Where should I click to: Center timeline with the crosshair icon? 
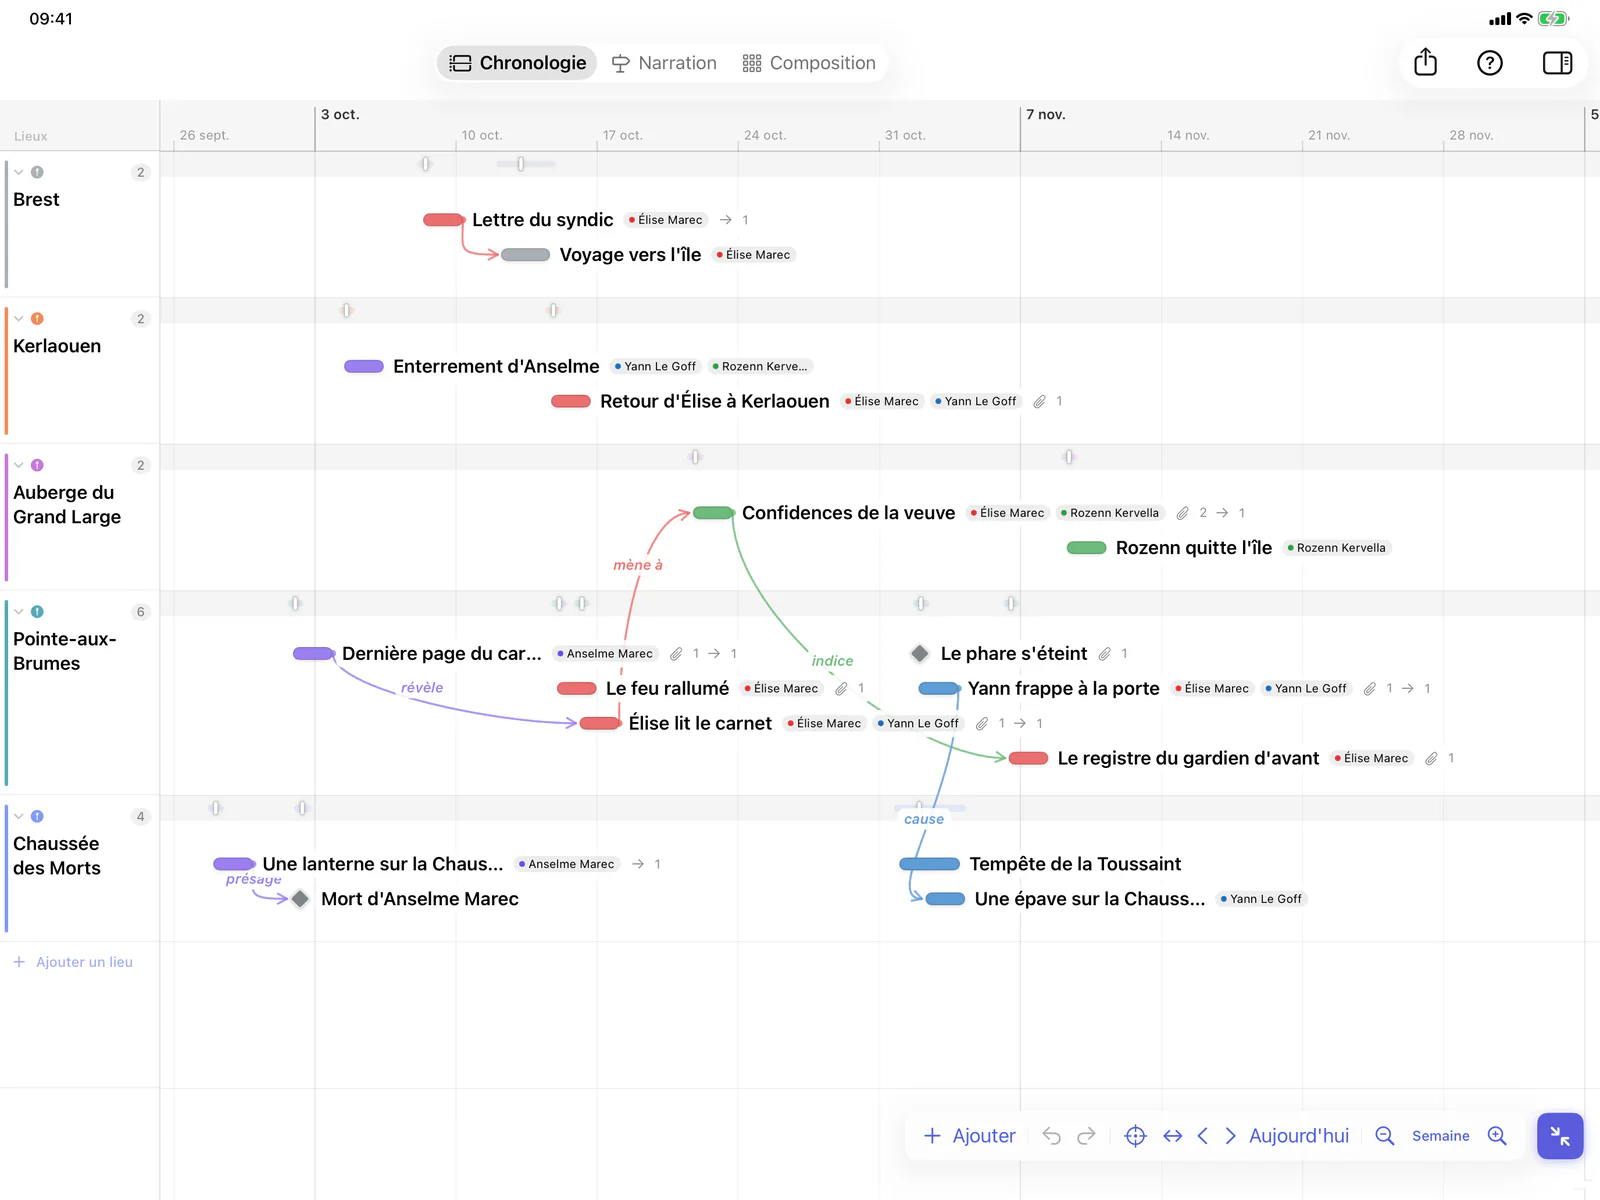point(1135,1136)
